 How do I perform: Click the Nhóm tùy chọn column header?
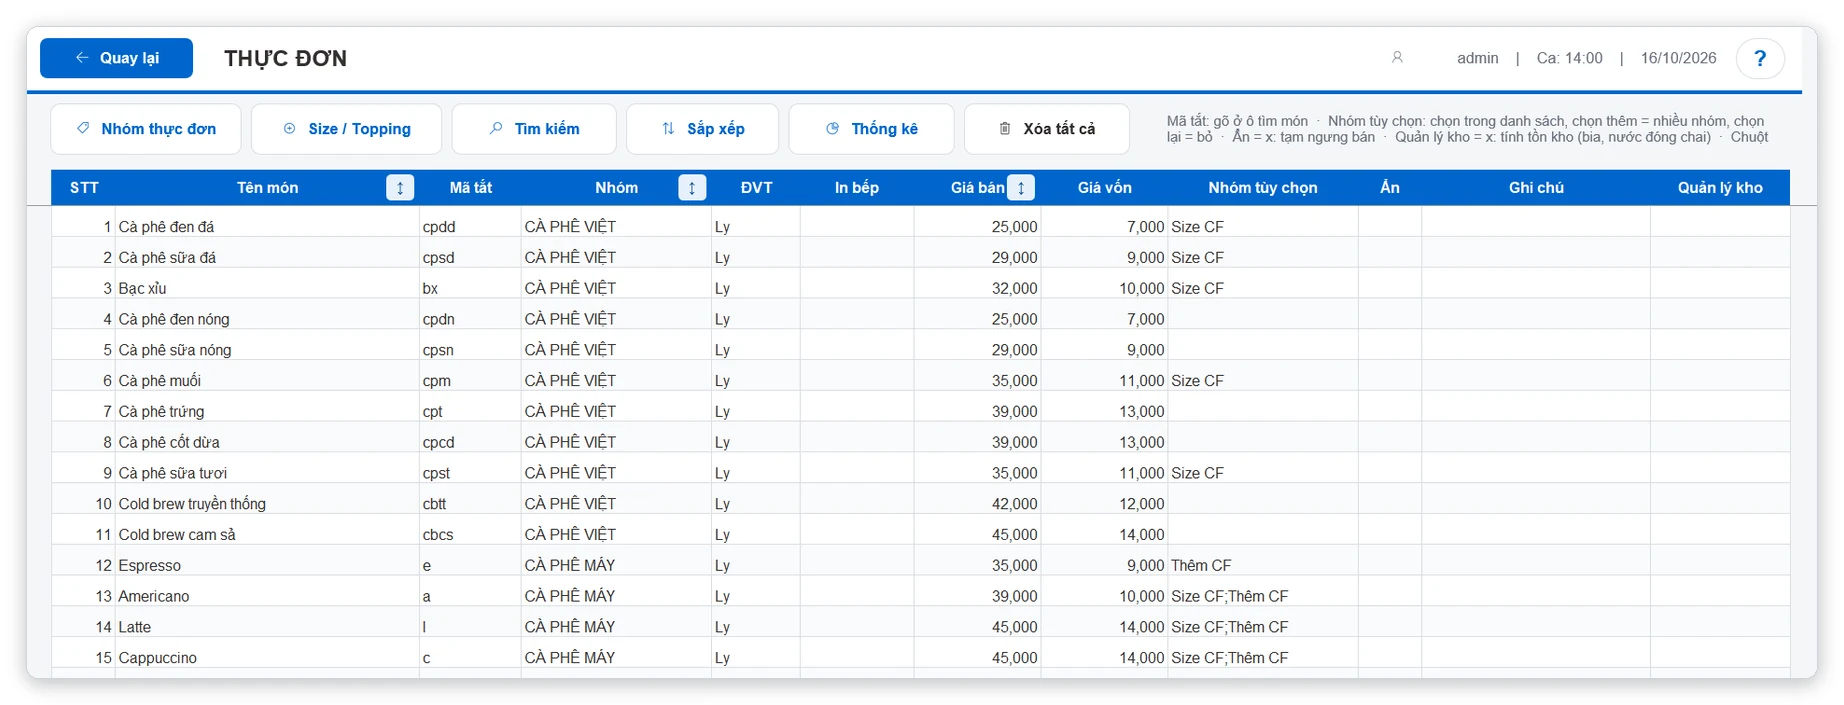(1263, 188)
